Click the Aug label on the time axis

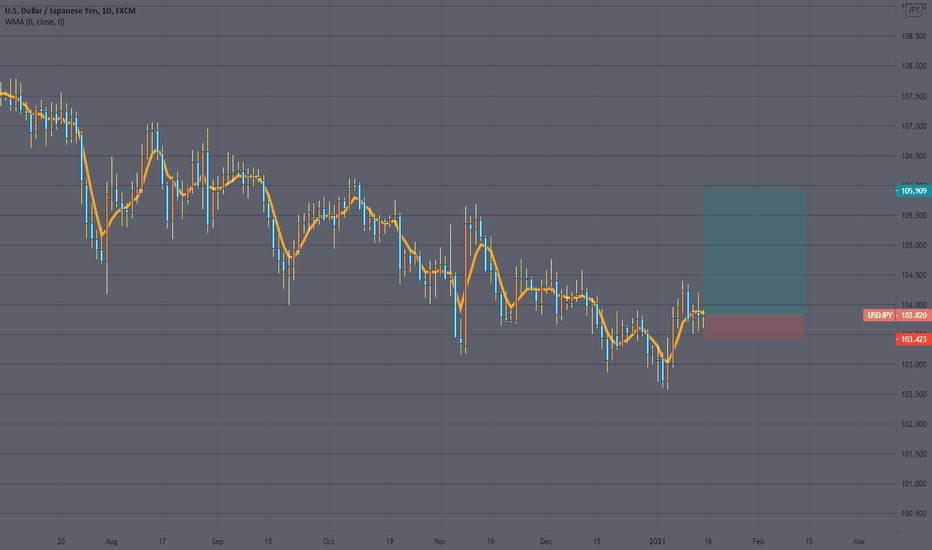[111, 542]
